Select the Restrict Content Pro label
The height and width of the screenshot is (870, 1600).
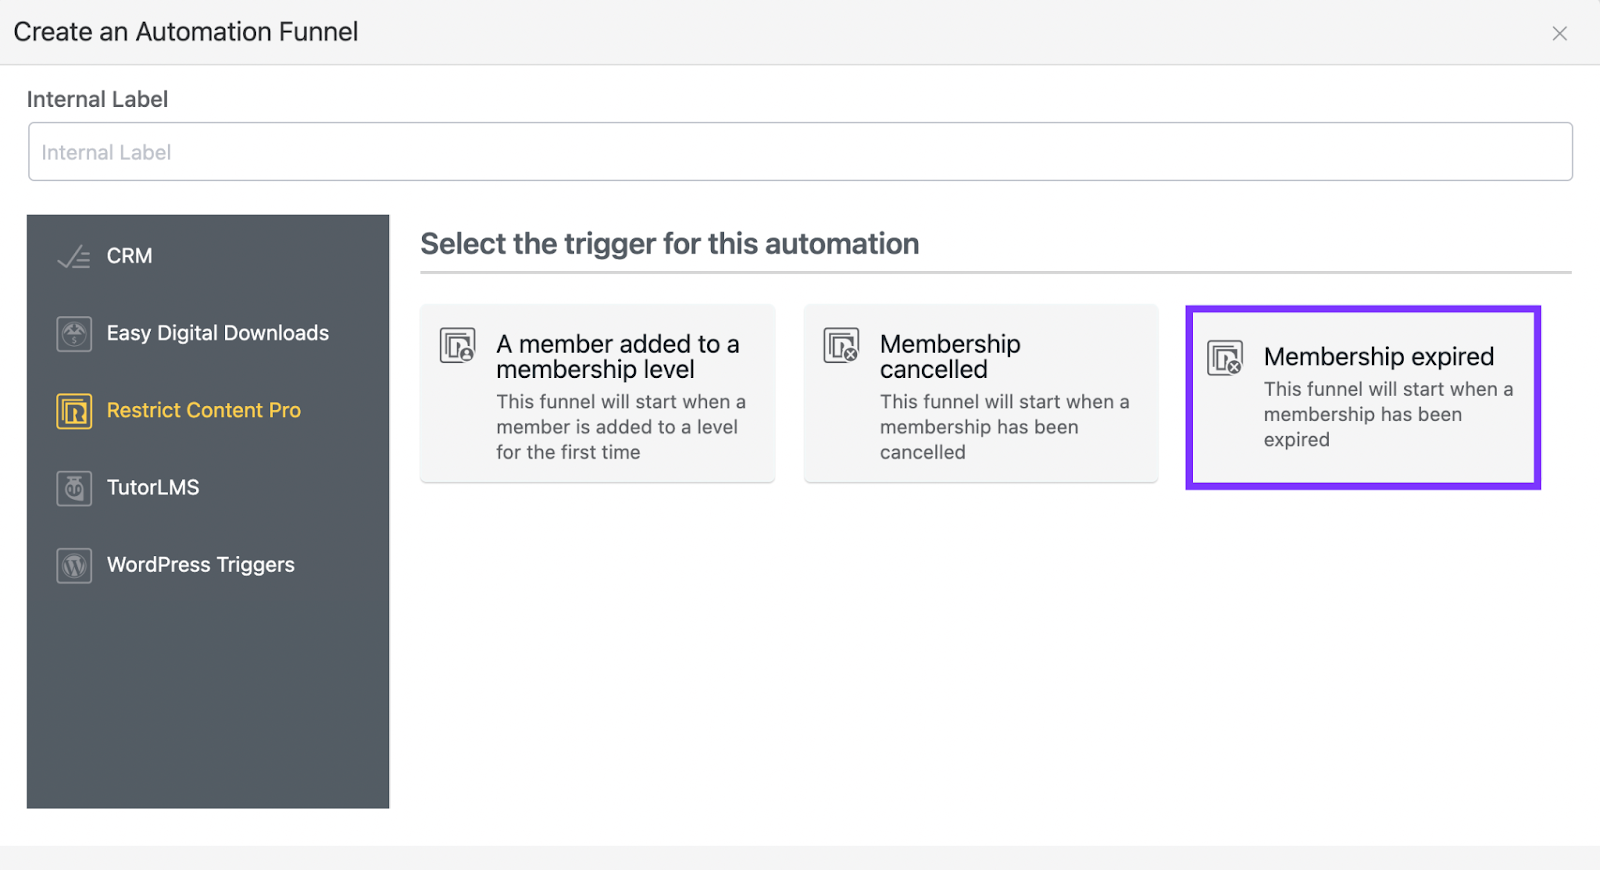pyautogui.click(x=204, y=410)
